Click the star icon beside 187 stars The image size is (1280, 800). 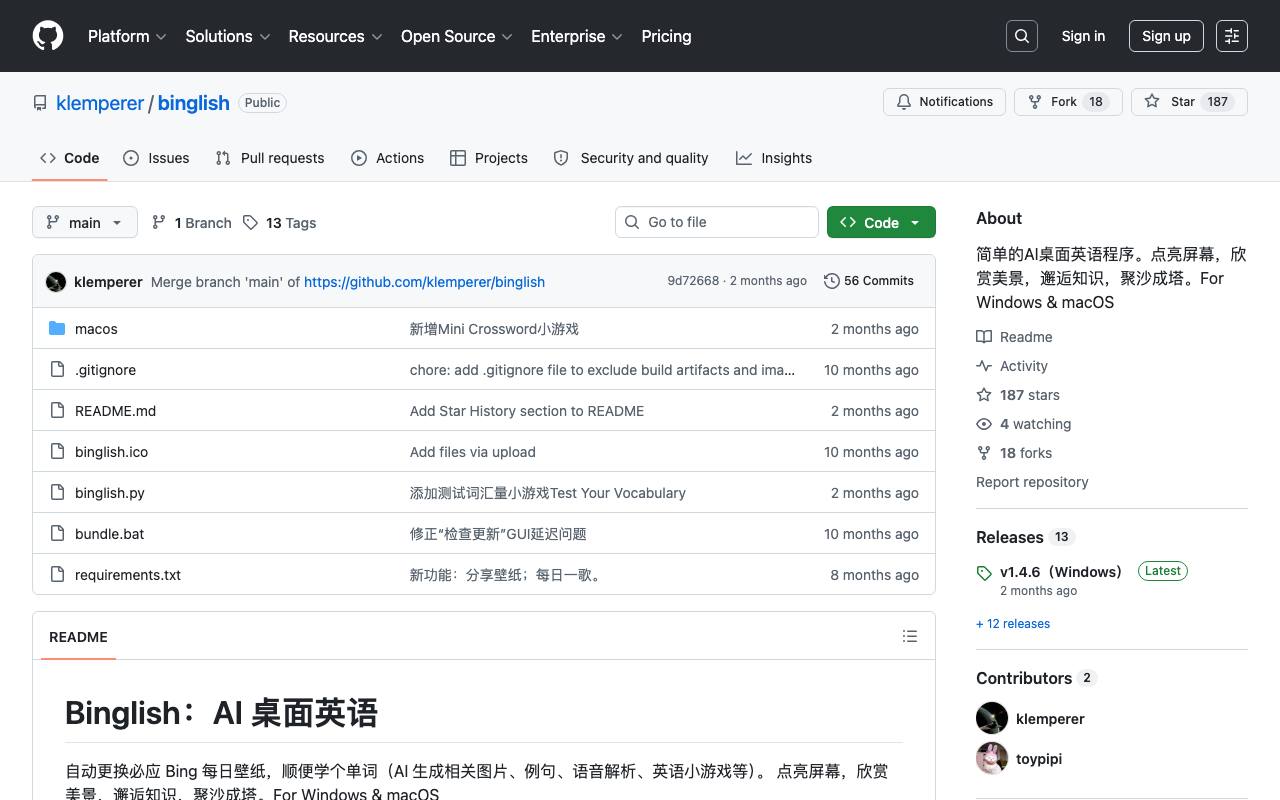(x=984, y=395)
